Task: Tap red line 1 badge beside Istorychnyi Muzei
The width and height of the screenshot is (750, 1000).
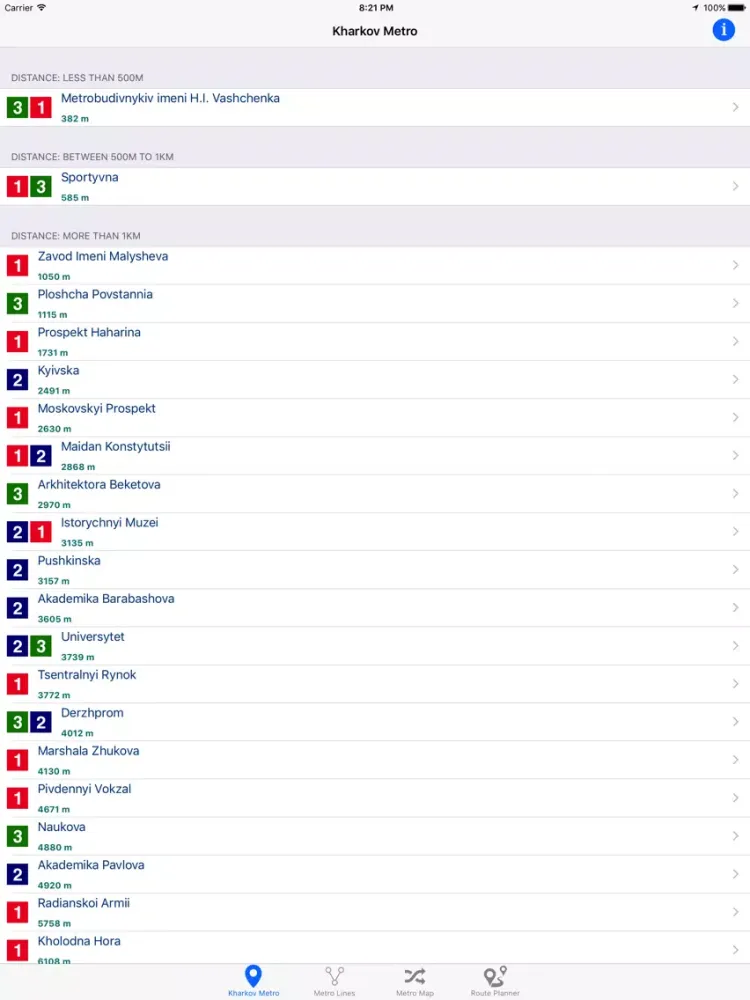Action: (40, 532)
